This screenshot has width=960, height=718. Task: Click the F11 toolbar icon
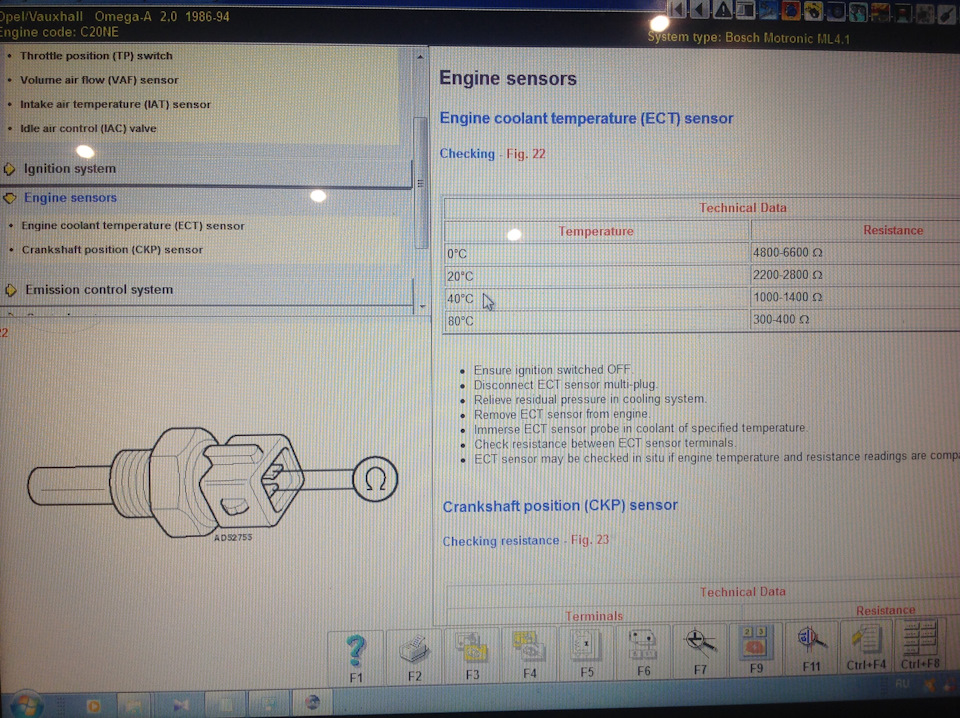[x=811, y=648]
